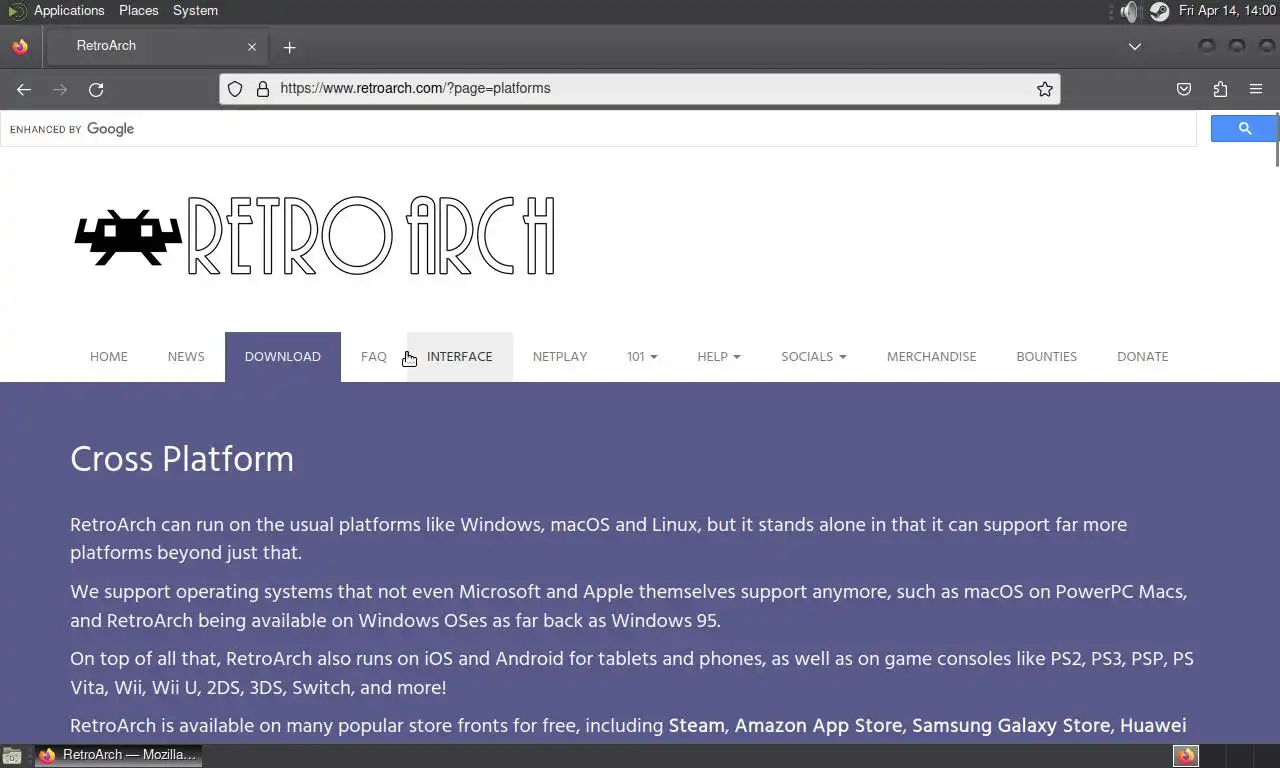Click the URL address bar
Viewport: 1280px width, 768px height.
point(640,89)
